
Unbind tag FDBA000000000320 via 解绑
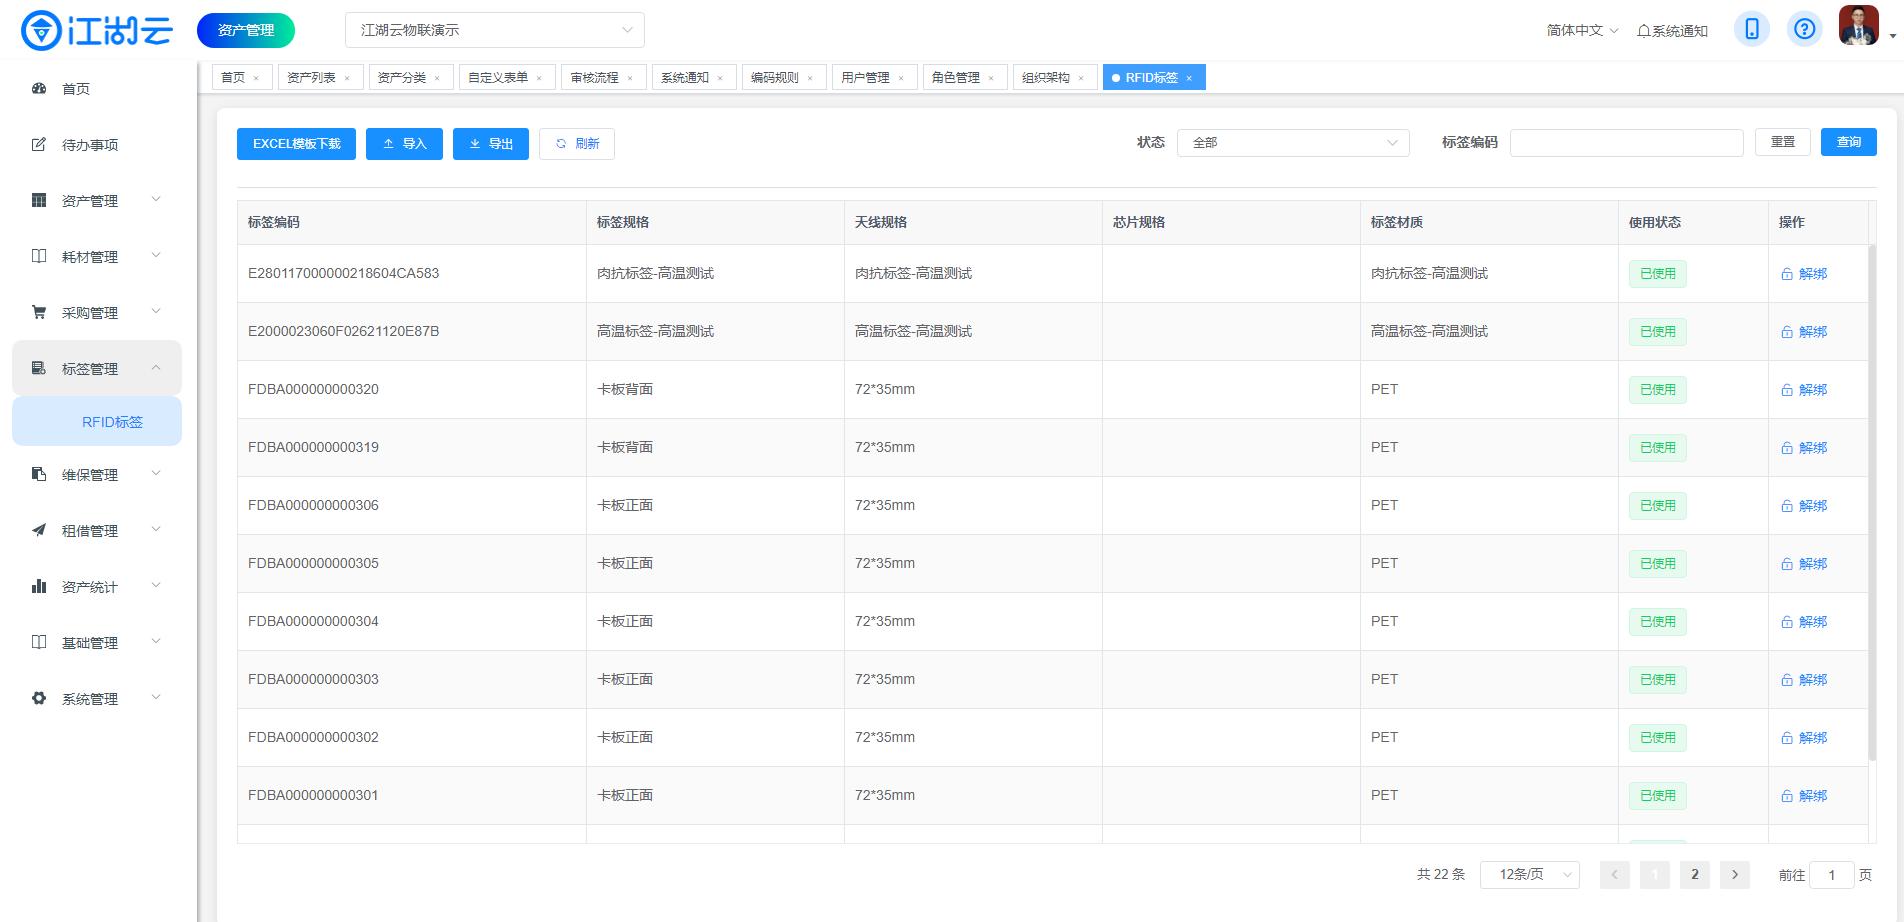(x=1804, y=390)
